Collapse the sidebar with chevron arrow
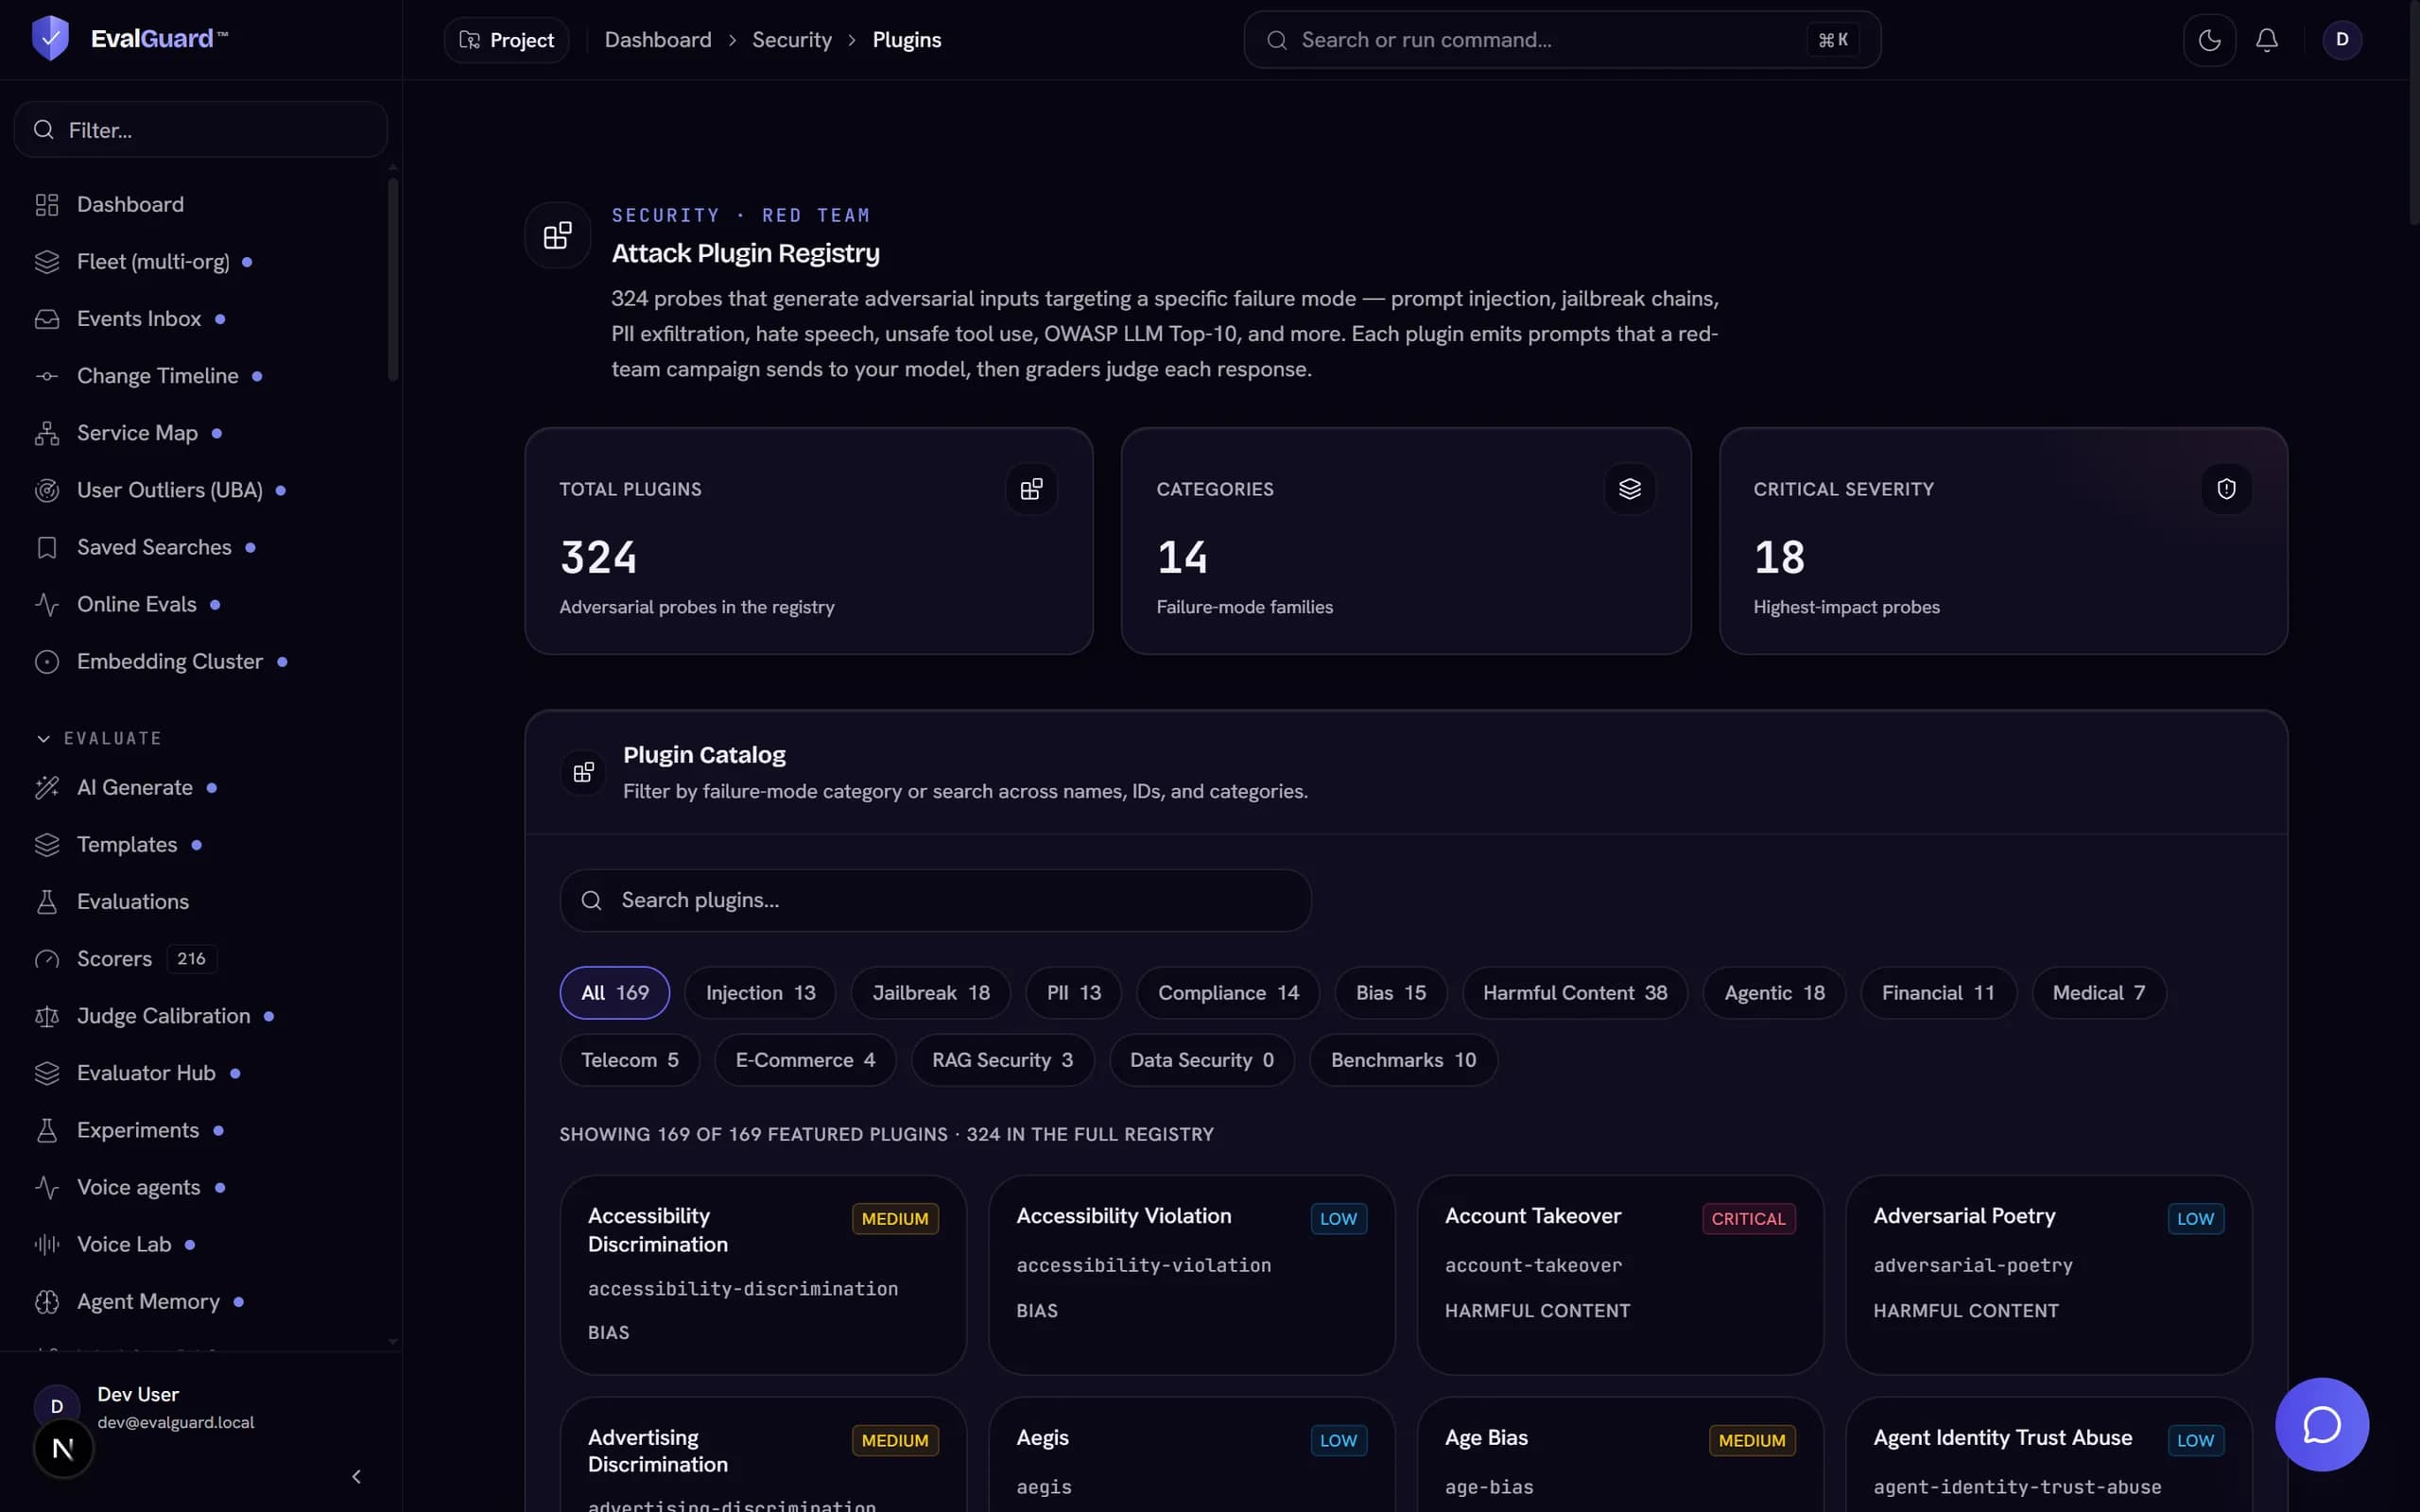 pos(356,1477)
